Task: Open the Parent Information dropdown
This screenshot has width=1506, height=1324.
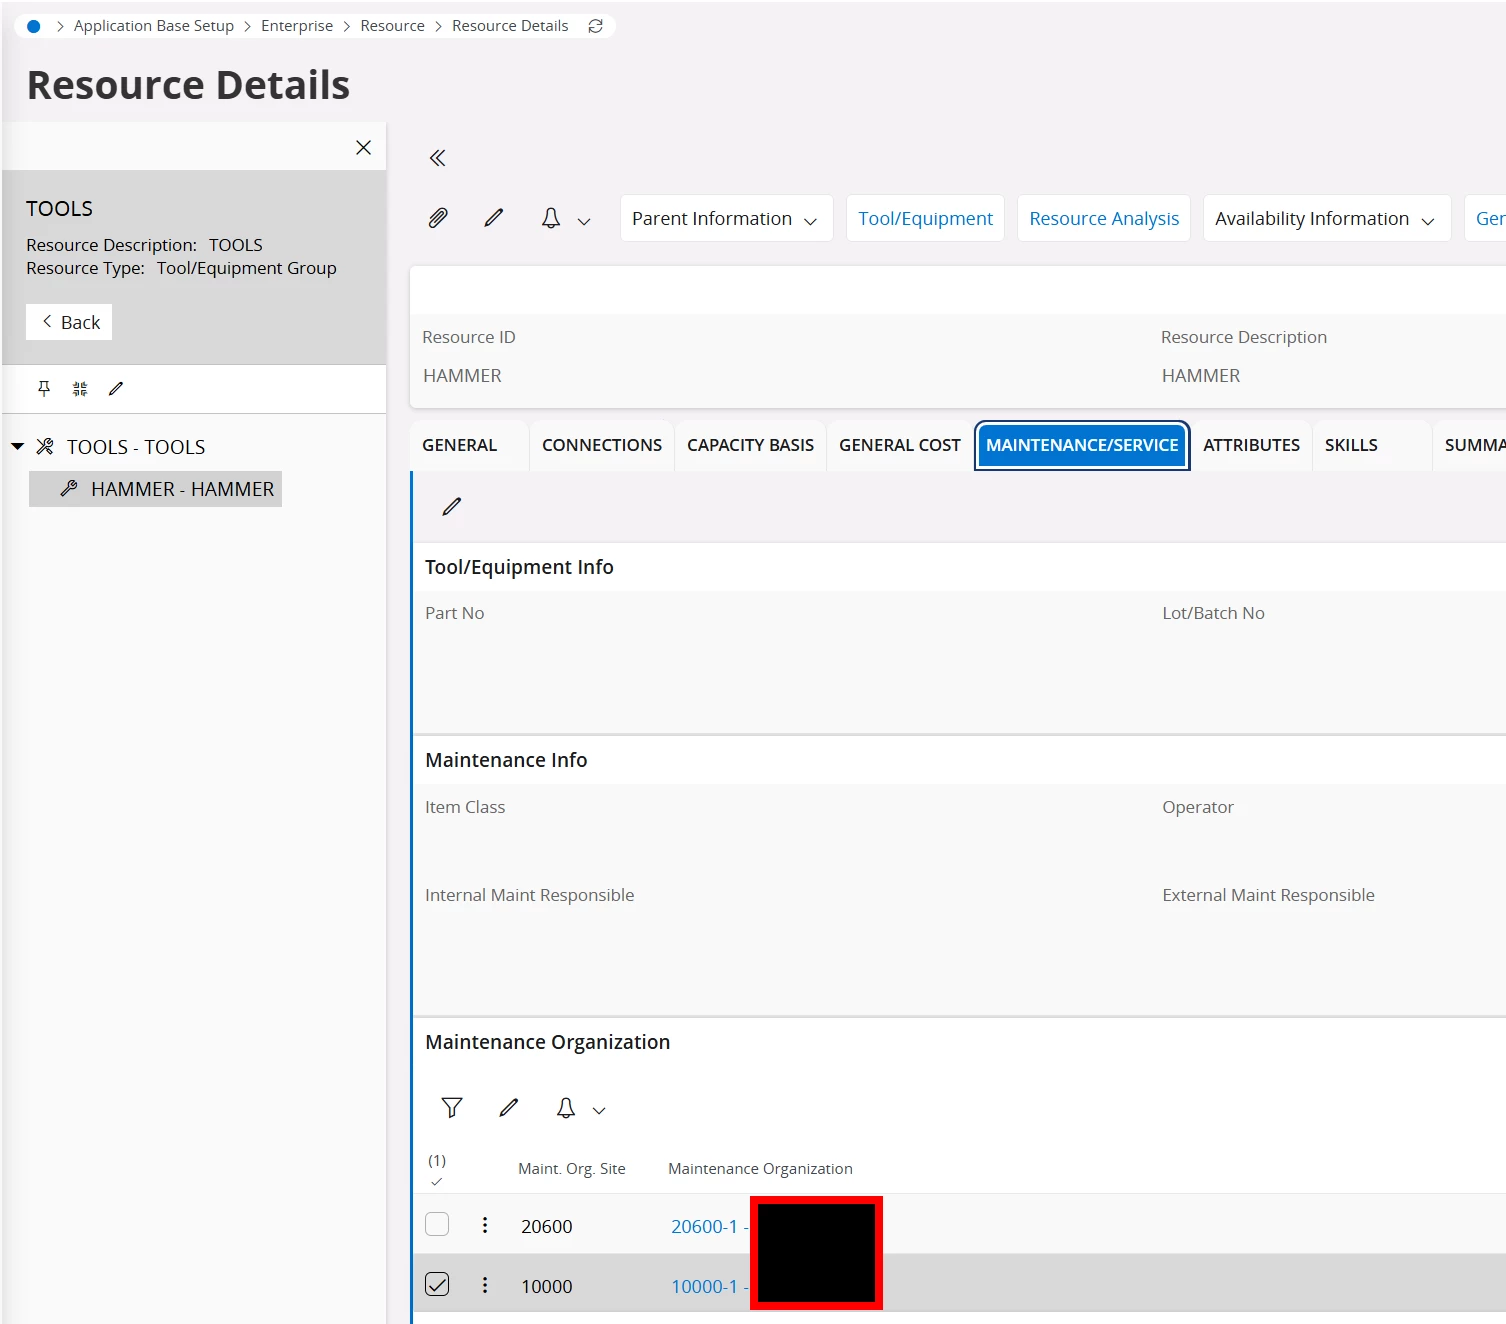Action: click(725, 219)
